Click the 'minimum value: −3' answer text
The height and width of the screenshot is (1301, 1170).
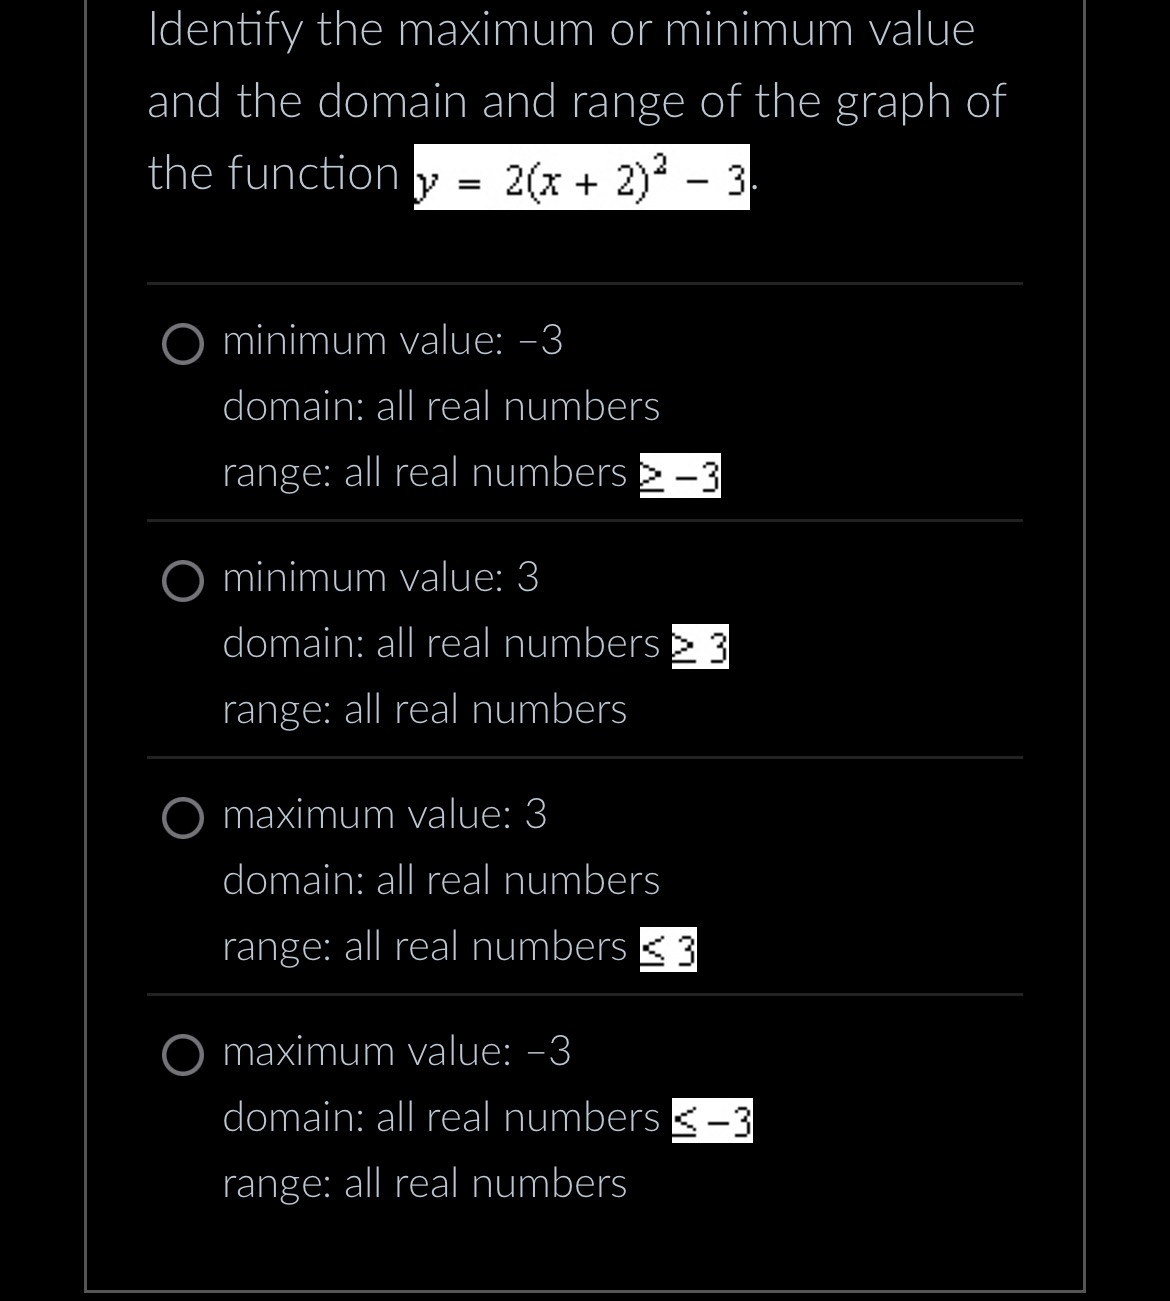click(x=393, y=341)
